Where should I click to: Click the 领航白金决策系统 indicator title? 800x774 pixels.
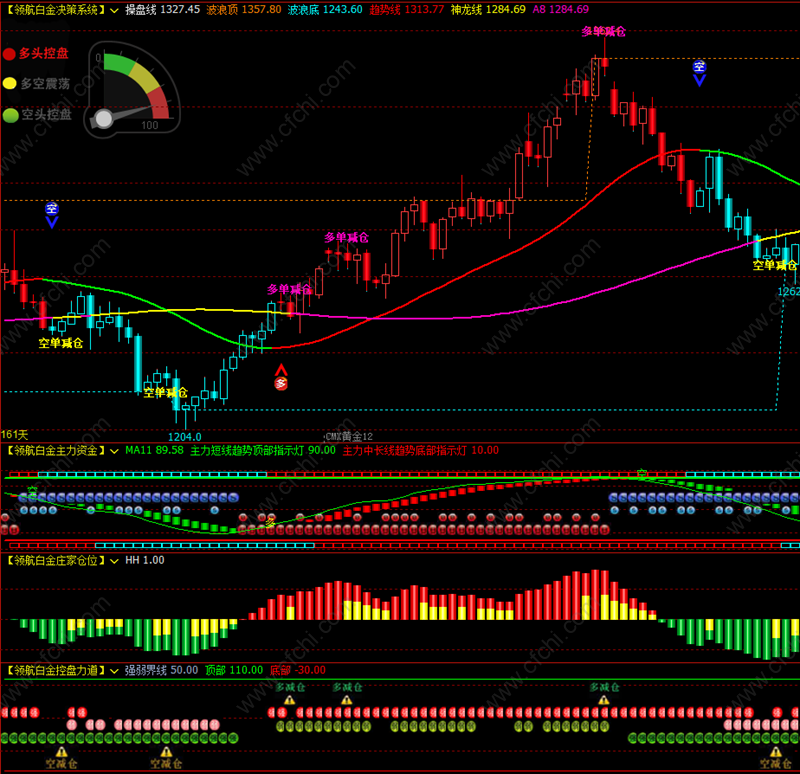(x=56, y=10)
